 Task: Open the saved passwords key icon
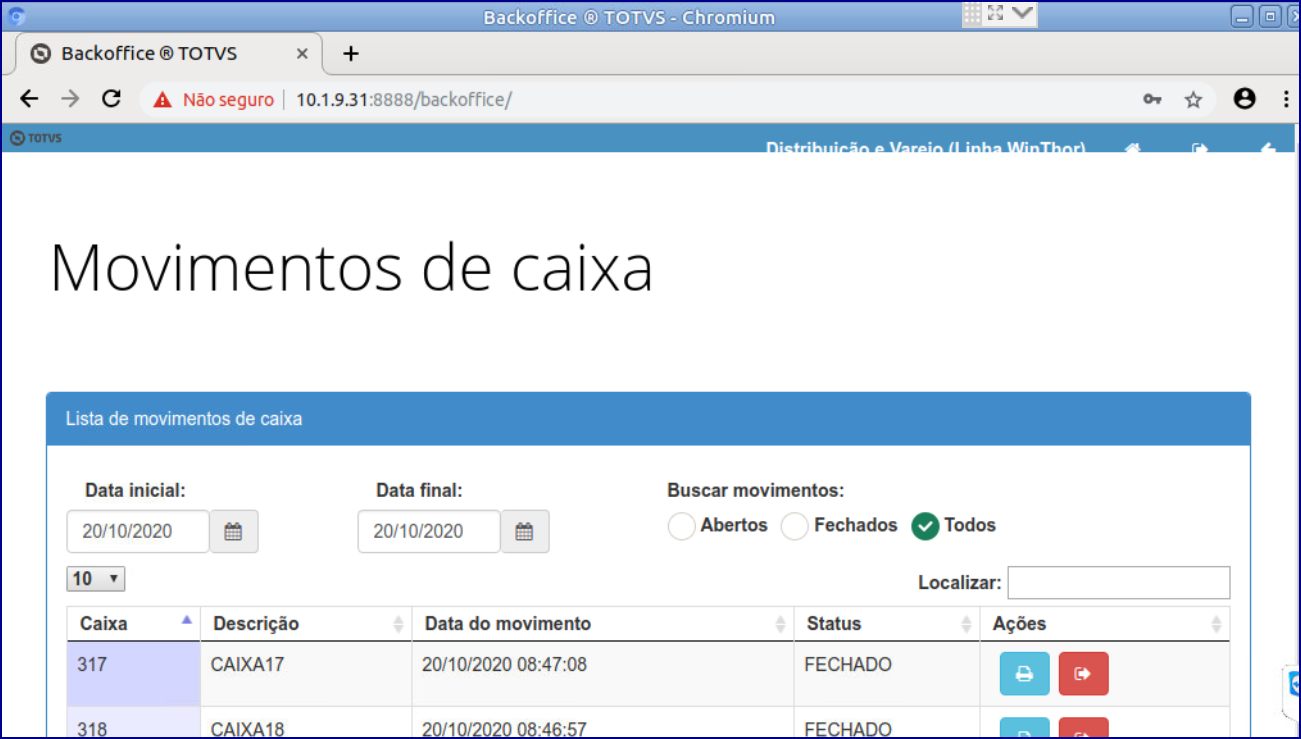click(x=1152, y=99)
